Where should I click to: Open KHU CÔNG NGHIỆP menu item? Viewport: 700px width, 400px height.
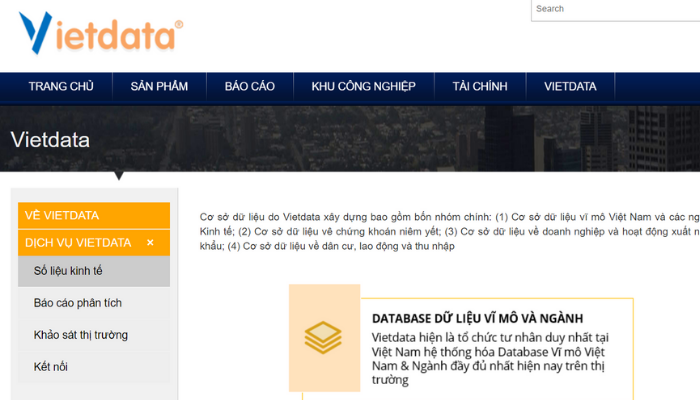[364, 87]
